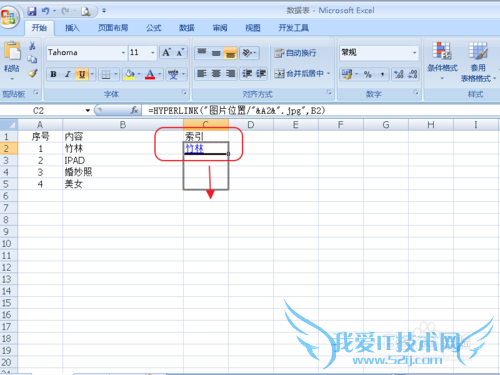Image resolution: width=500 pixels, height=375 pixels.
Task: Open the 视图 ribbon tab
Action: 253,28
